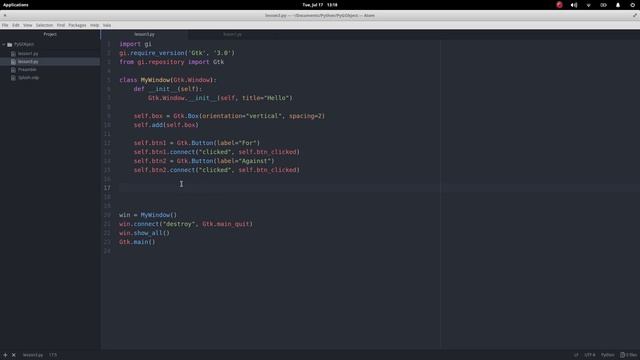Open the File menu
The width and height of the screenshot is (640, 360).
point(5,25)
